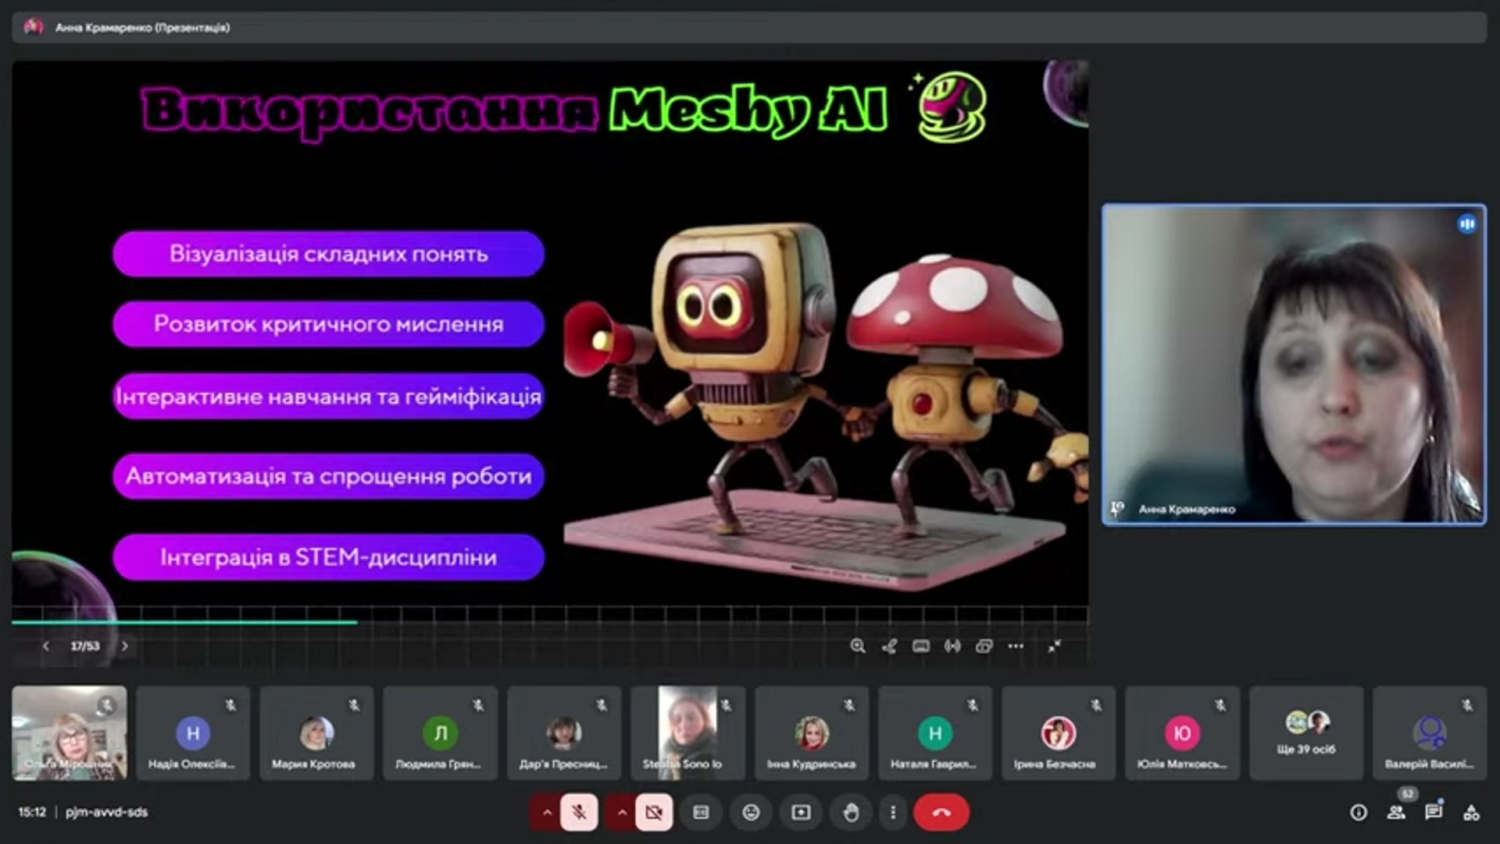Screen dimensions: 1500x844
Task: Open meeting details info icon
Action: (x=1358, y=812)
